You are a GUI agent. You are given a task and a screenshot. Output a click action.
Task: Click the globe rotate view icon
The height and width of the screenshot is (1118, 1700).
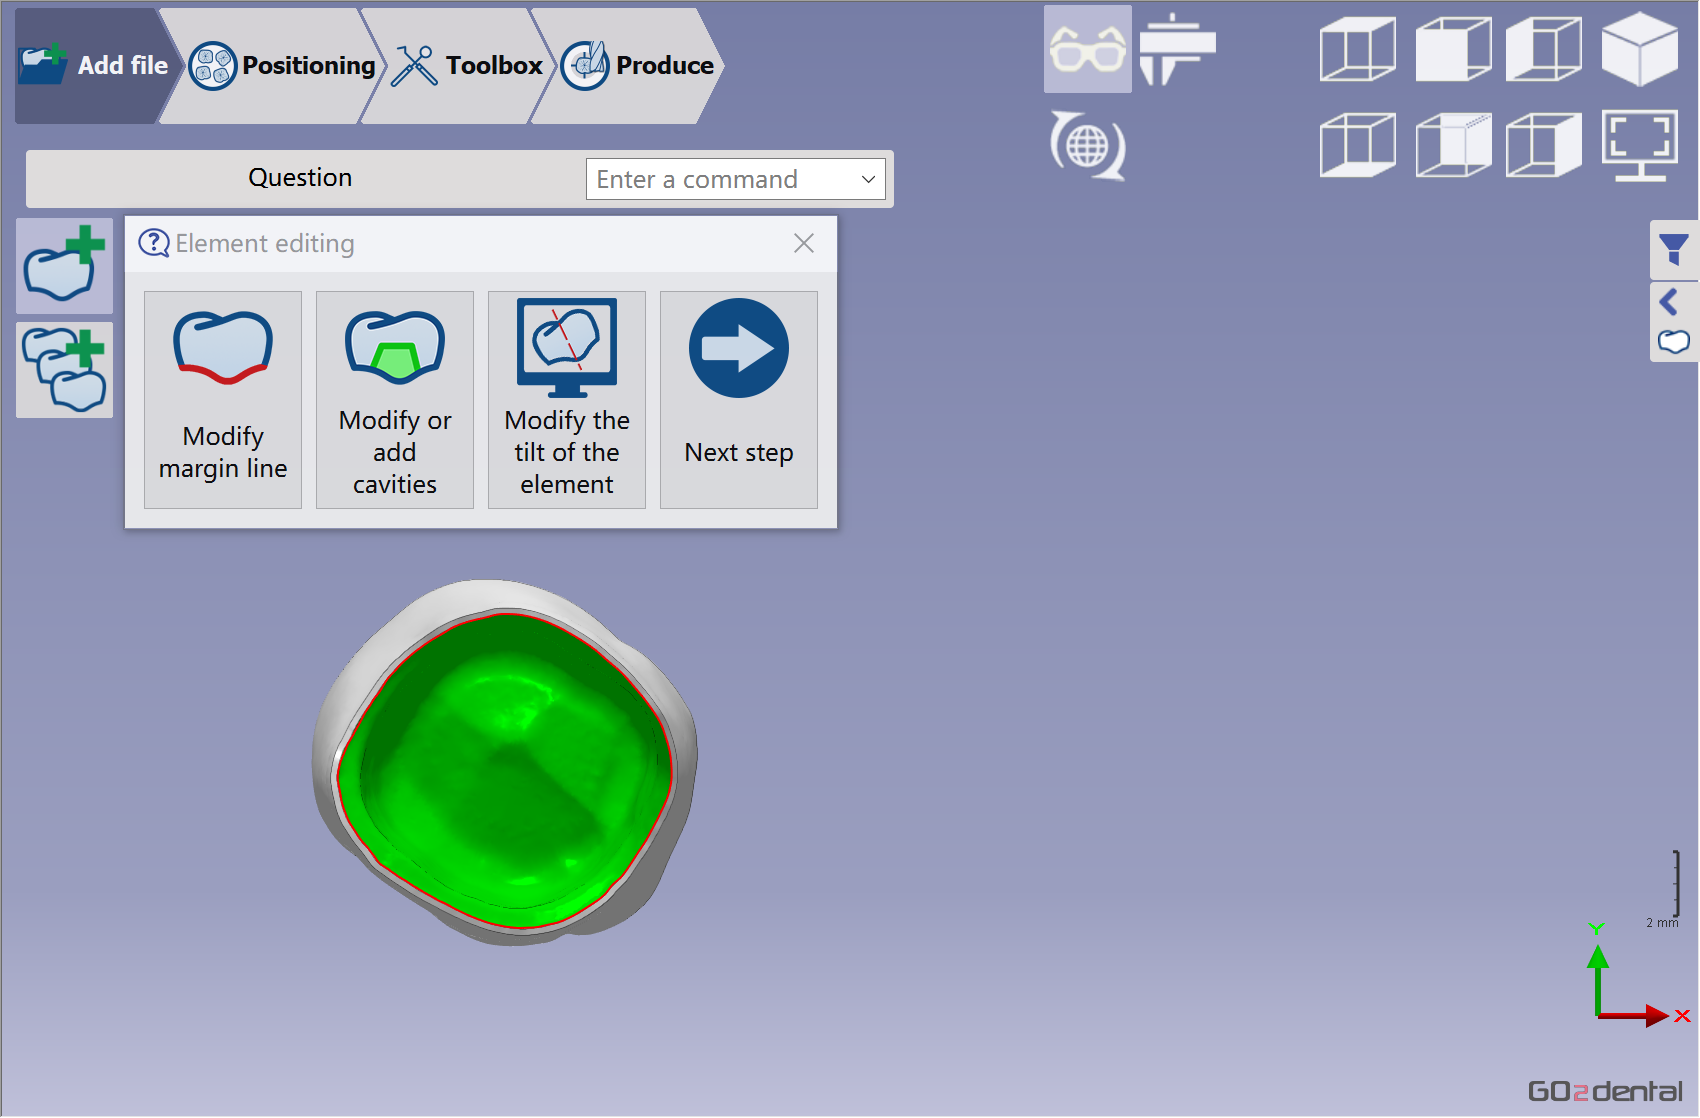1088,146
